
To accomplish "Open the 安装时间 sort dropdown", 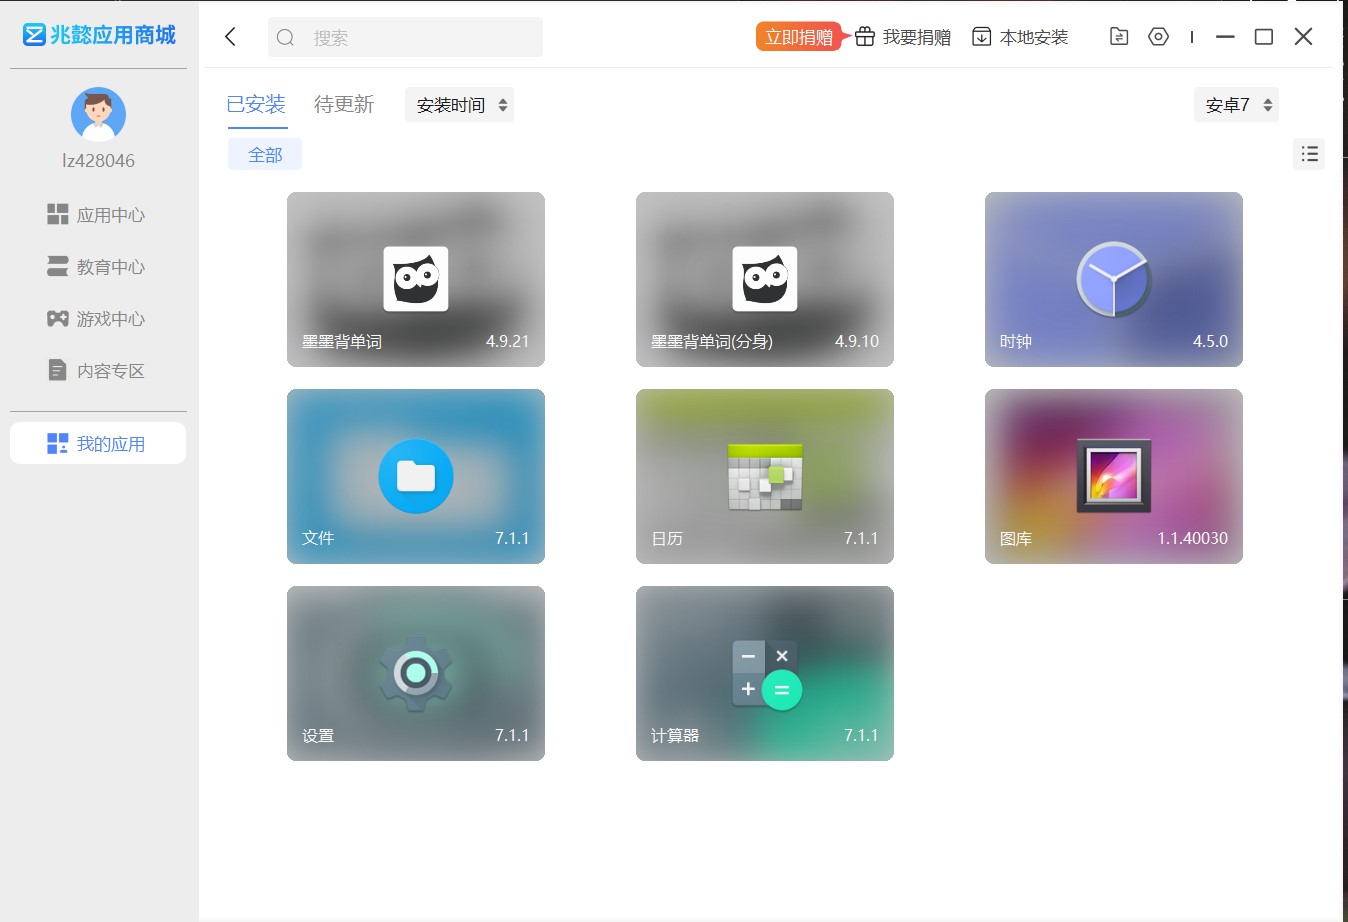I will [x=460, y=105].
